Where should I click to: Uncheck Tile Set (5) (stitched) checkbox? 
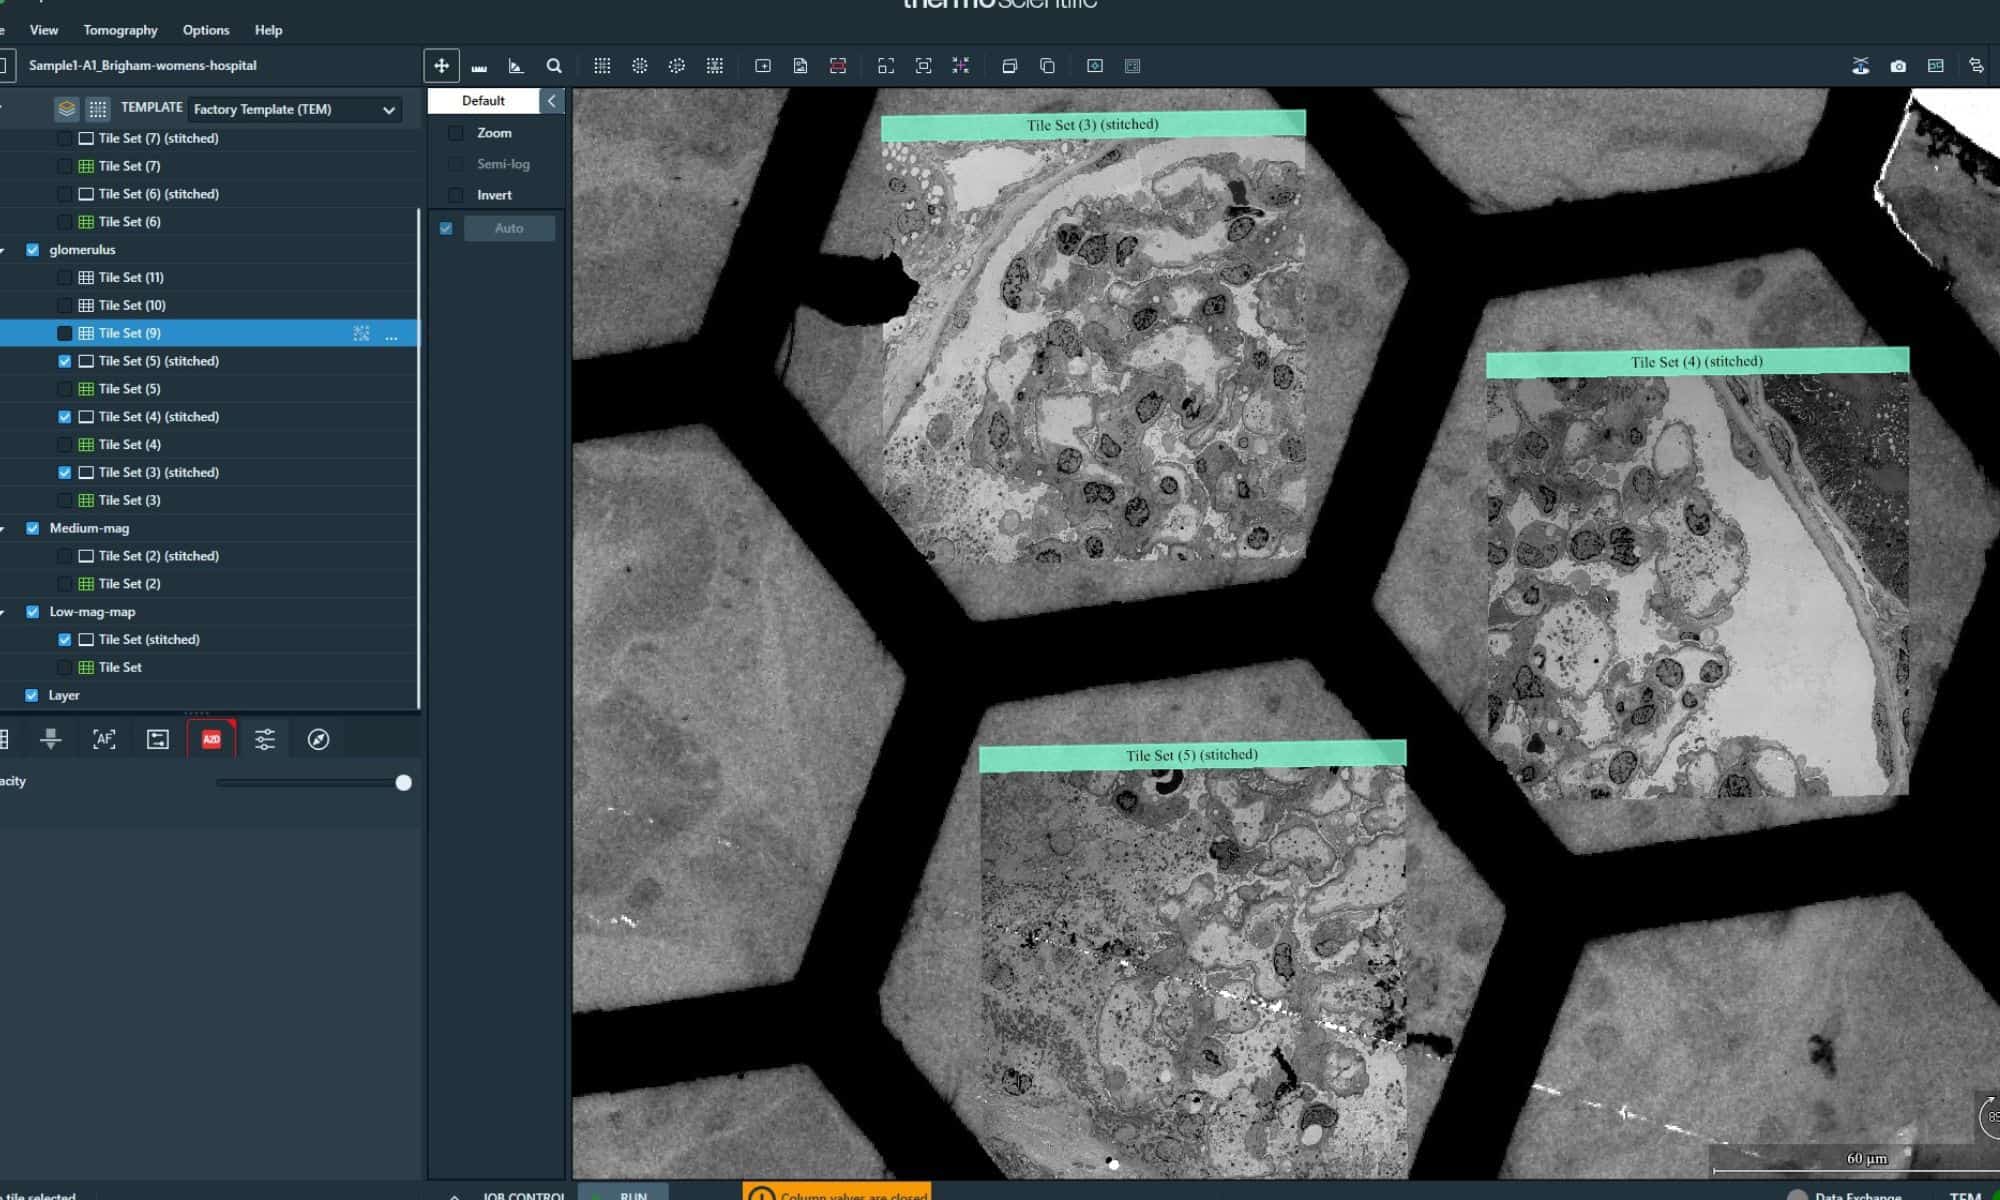click(65, 361)
